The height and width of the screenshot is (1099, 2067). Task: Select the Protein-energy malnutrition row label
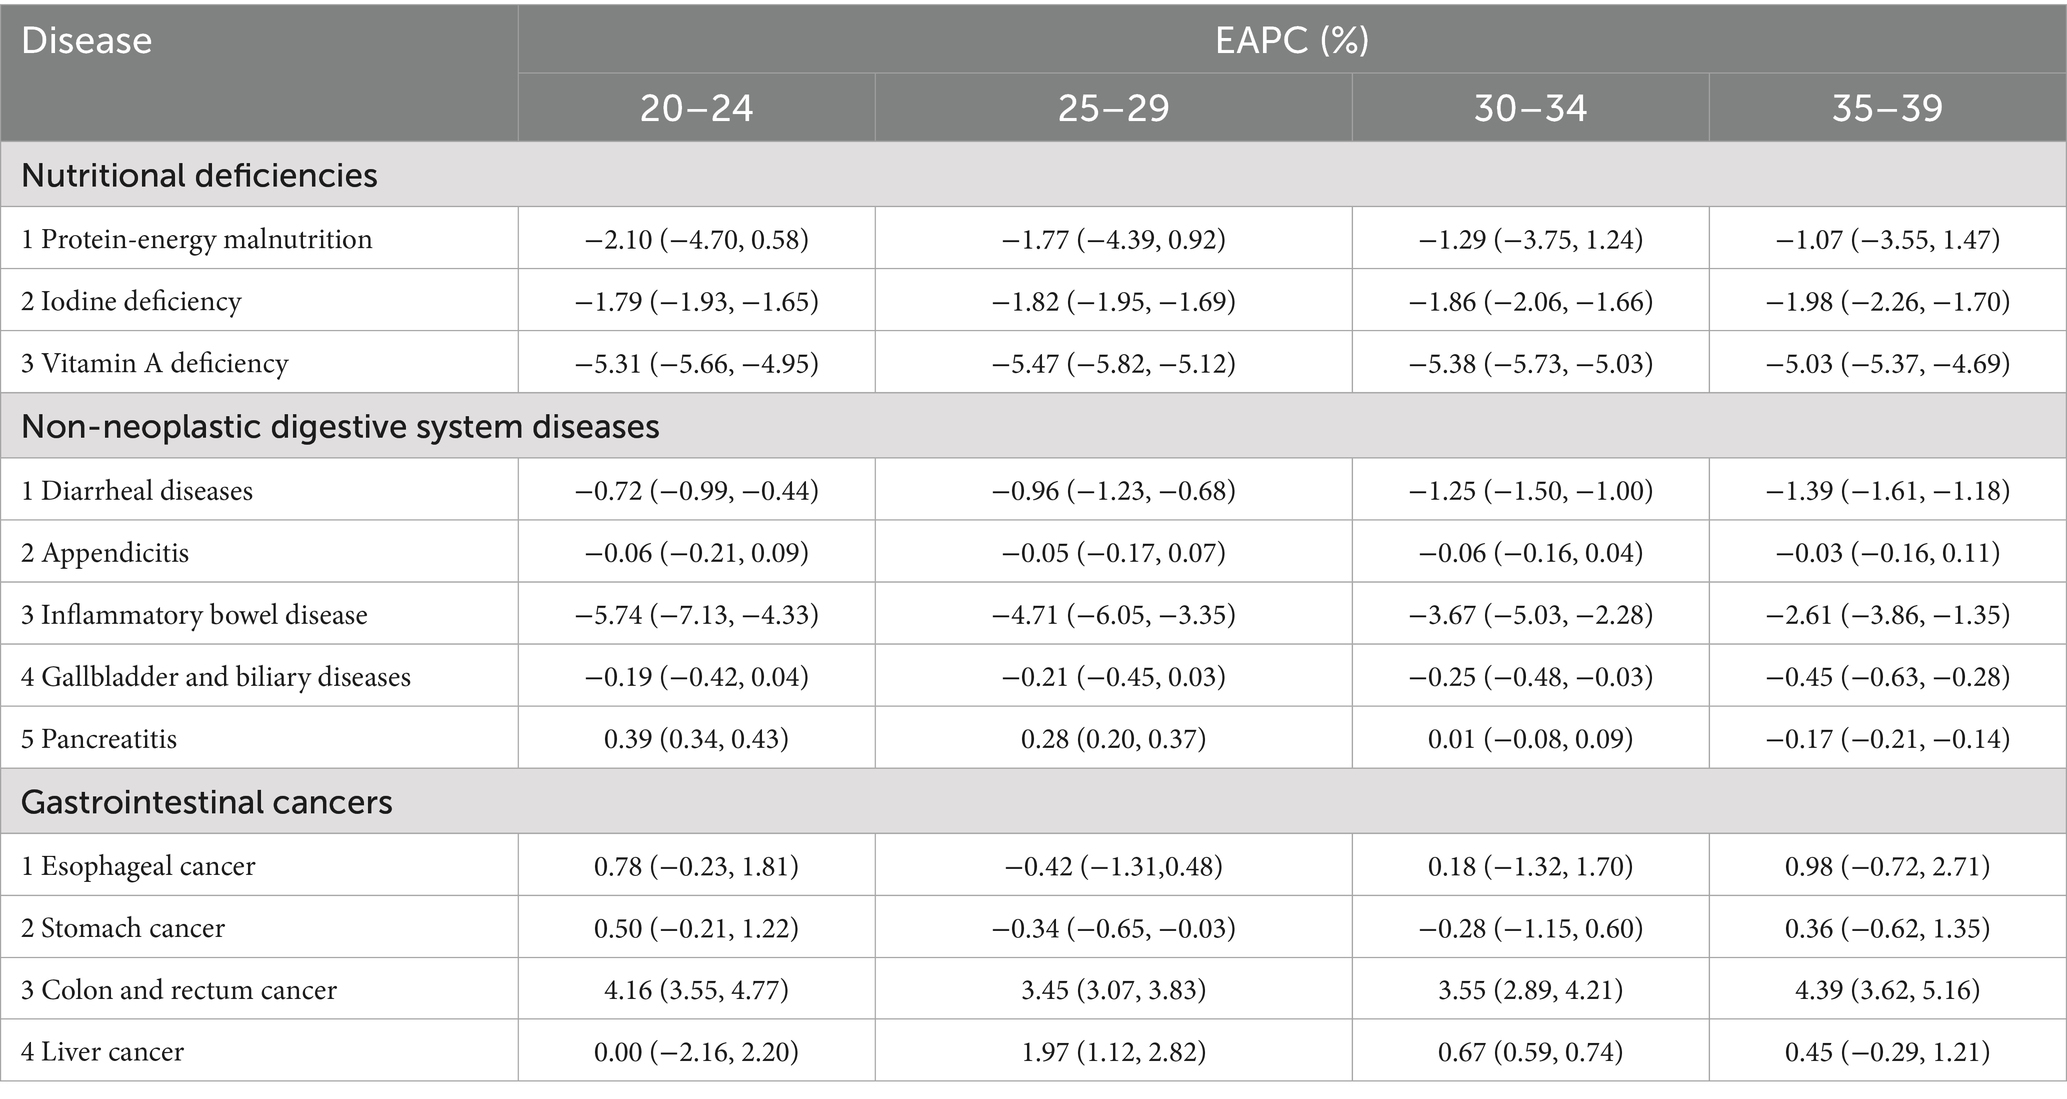tap(197, 239)
